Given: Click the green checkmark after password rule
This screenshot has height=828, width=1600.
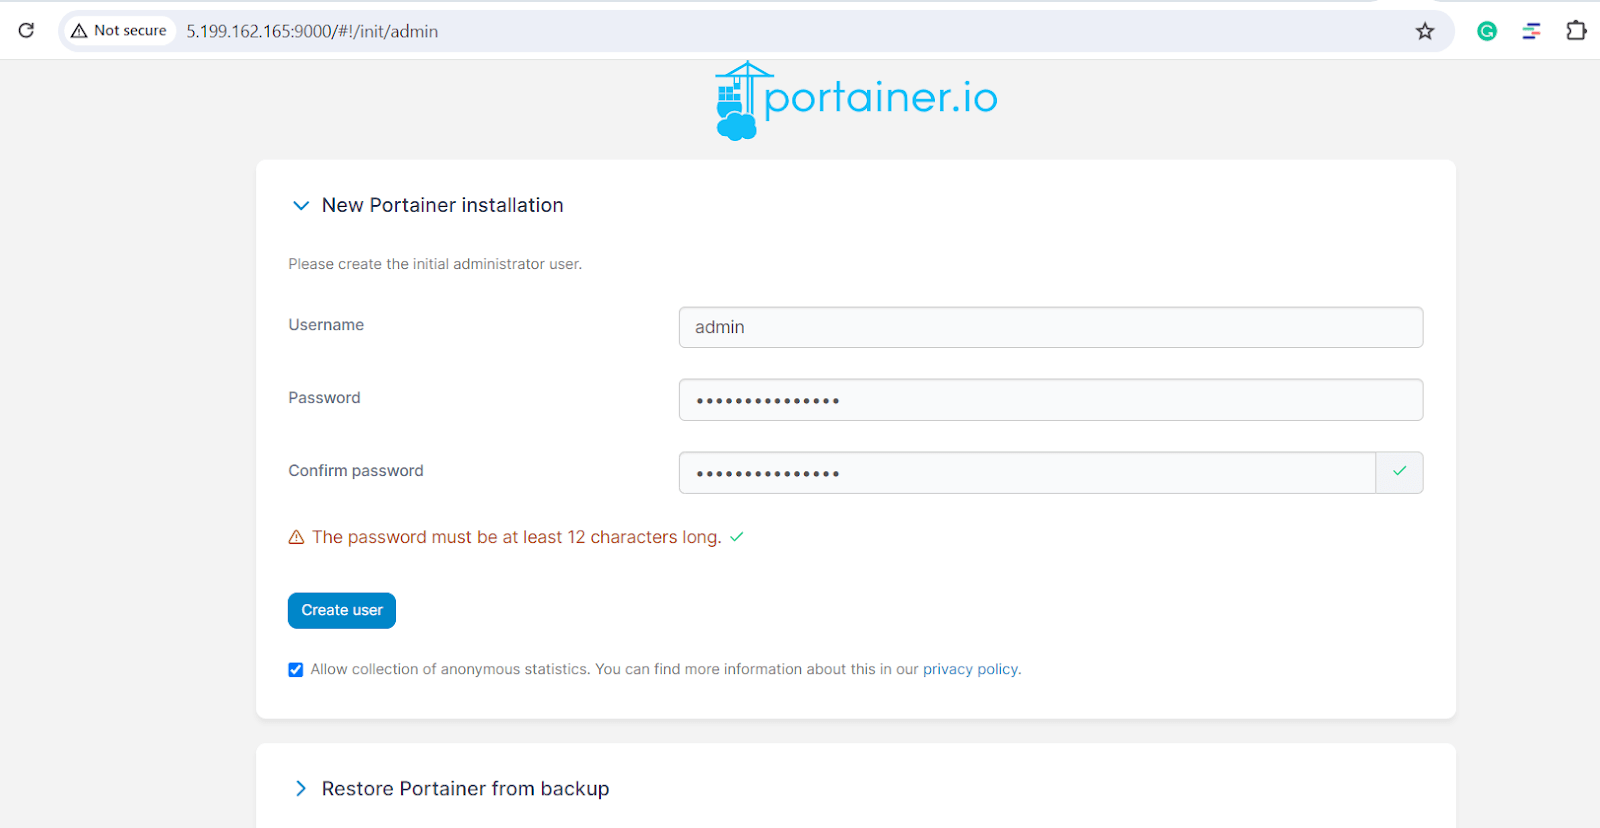Looking at the screenshot, I should click(x=737, y=537).
